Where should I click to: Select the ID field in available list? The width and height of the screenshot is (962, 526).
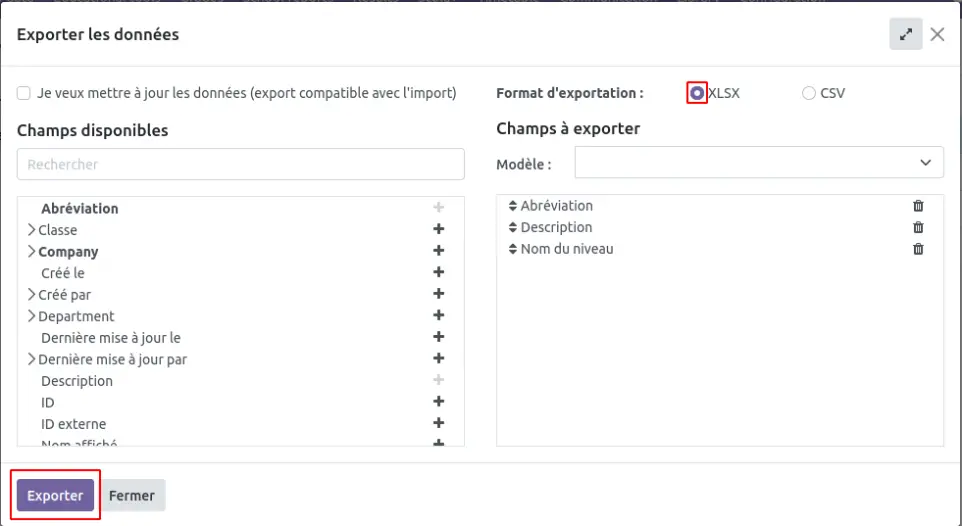tap(48, 402)
